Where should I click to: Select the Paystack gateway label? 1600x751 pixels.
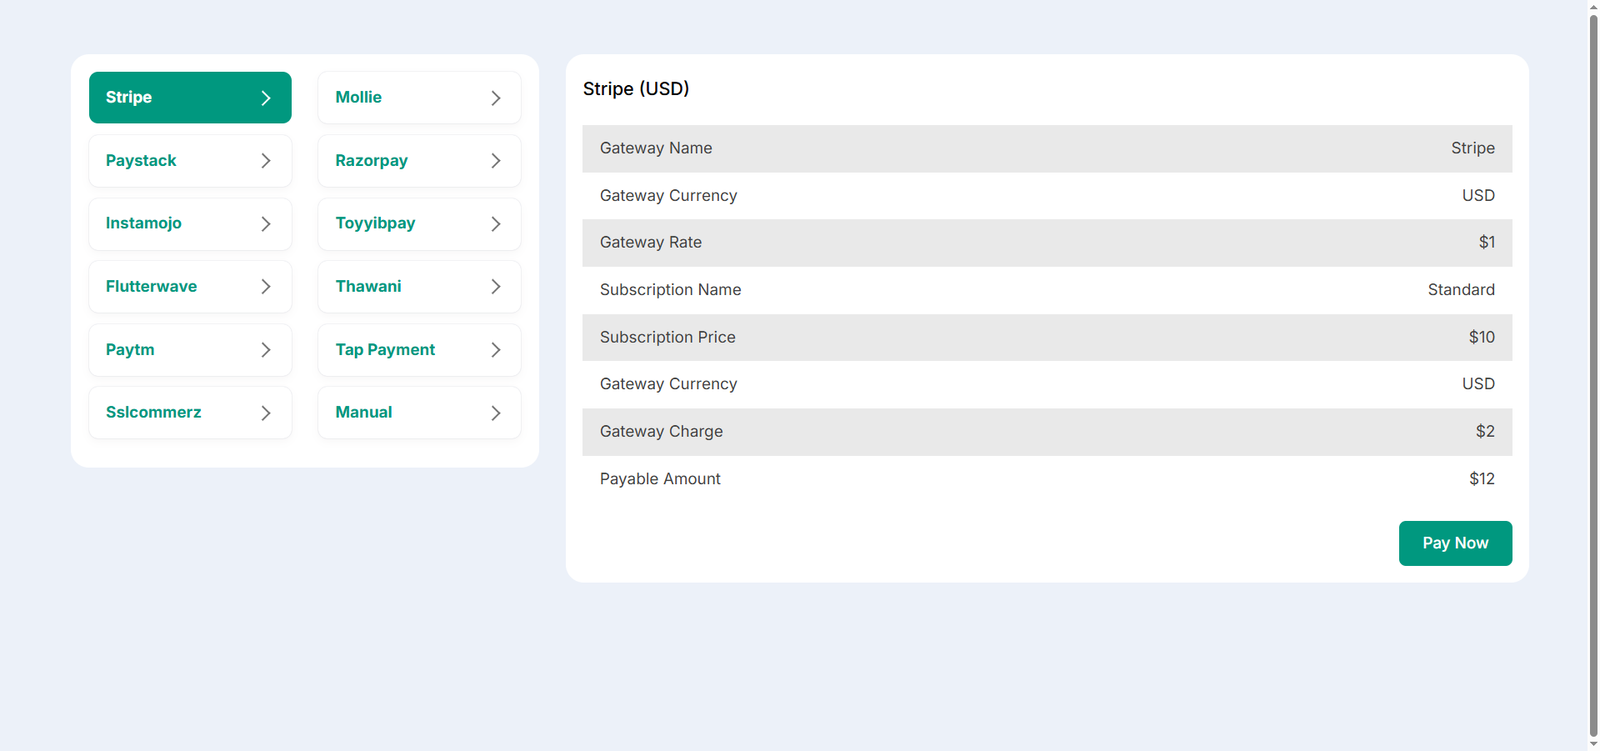click(141, 160)
